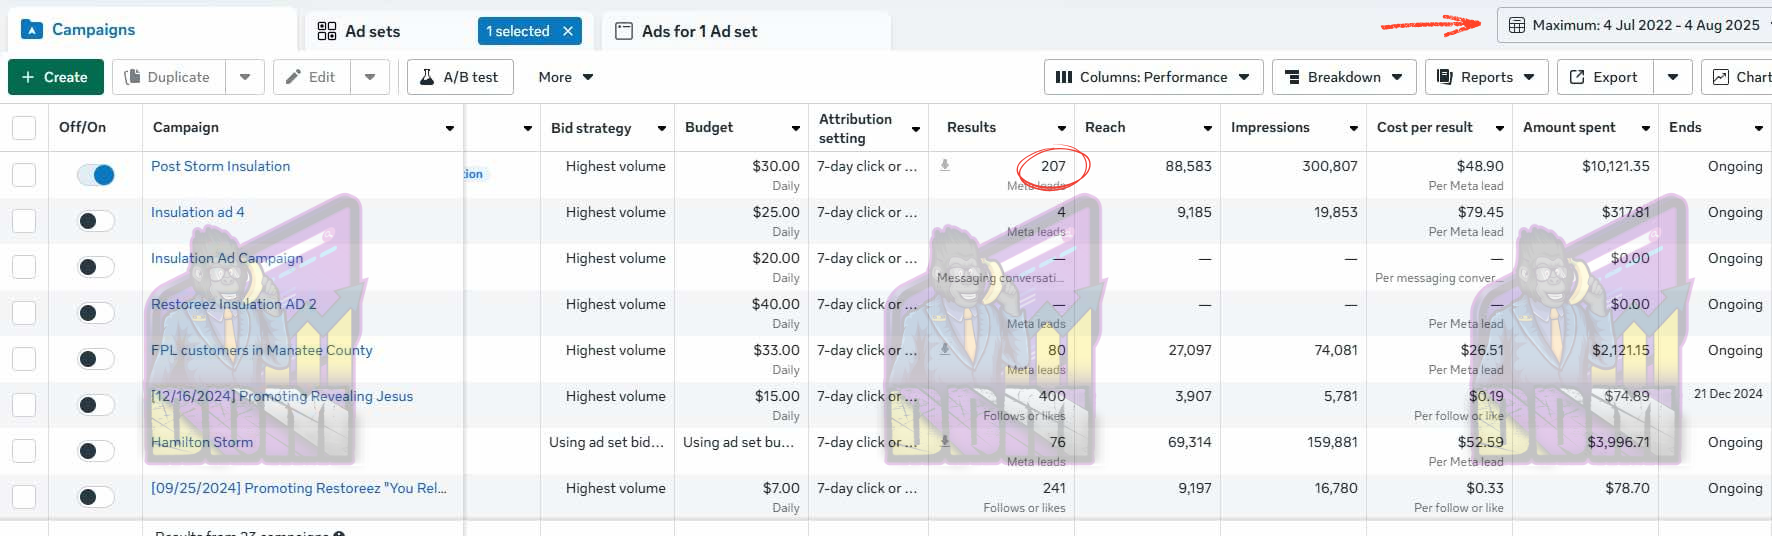The width and height of the screenshot is (1772, 536).
Task: Open the FPL customers in Manatee County campaign
Action: 261,350
